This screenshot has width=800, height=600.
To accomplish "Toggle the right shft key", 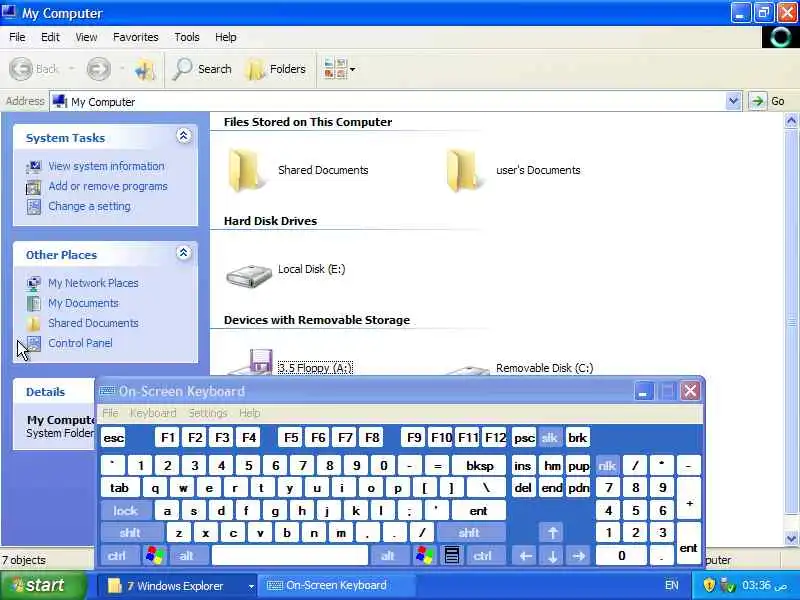I will click(470, 533).
